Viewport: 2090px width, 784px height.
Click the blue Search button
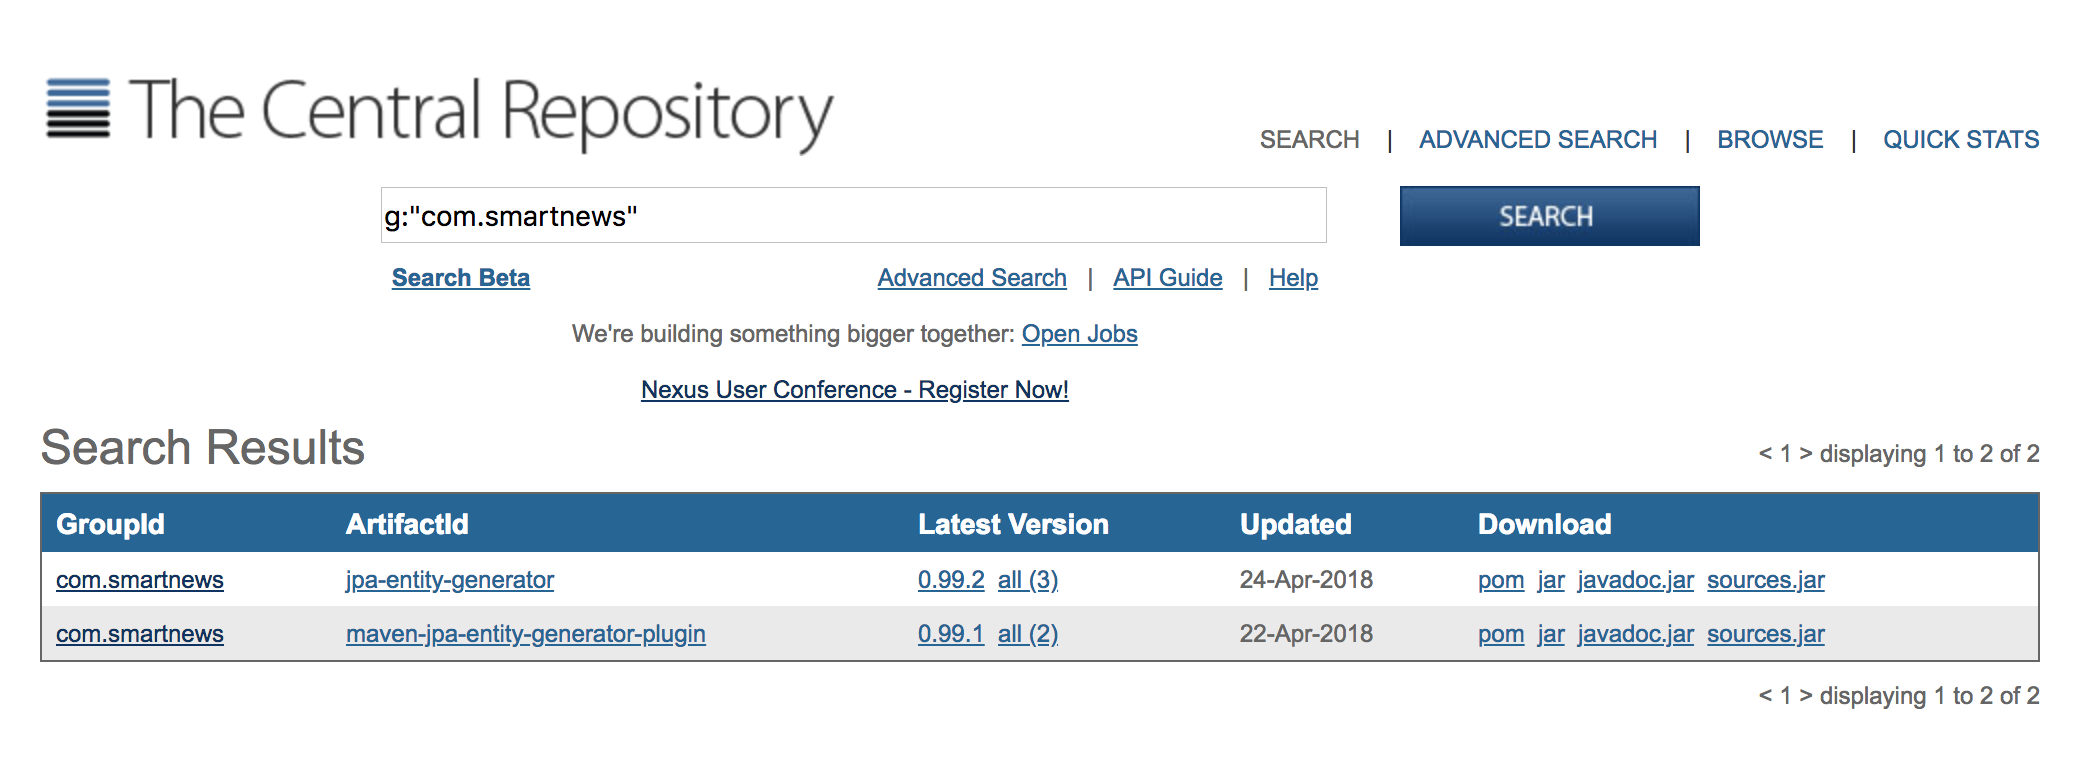click(1548, 216)
